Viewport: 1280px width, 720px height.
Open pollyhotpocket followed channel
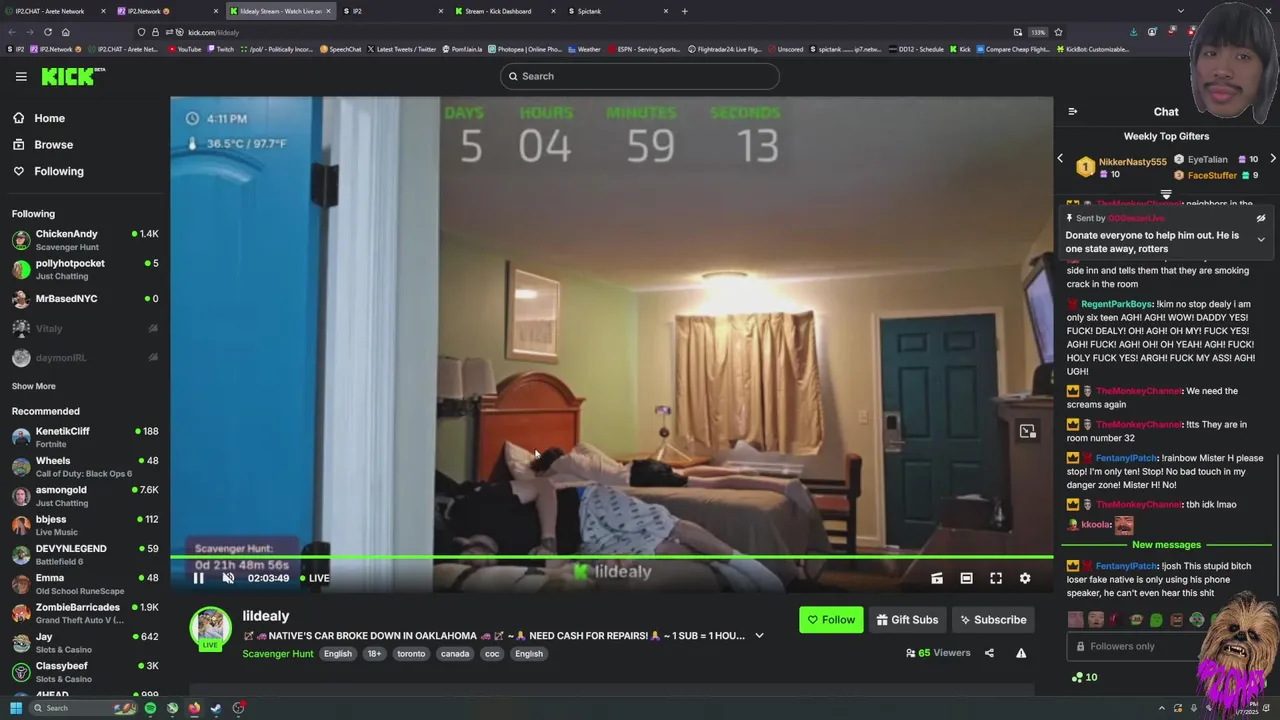(85, 269)
